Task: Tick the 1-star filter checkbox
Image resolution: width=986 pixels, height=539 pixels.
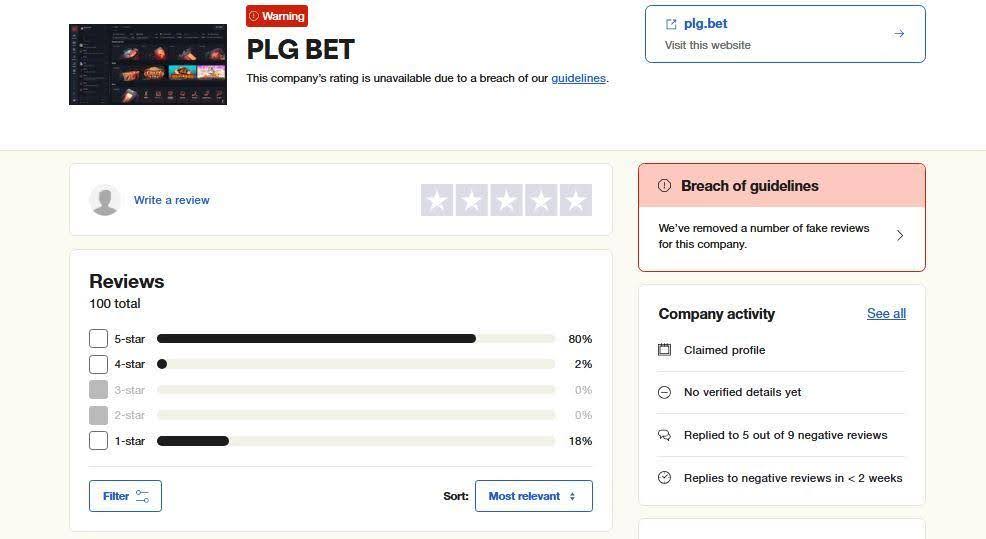Action: (x=98, y=441)
